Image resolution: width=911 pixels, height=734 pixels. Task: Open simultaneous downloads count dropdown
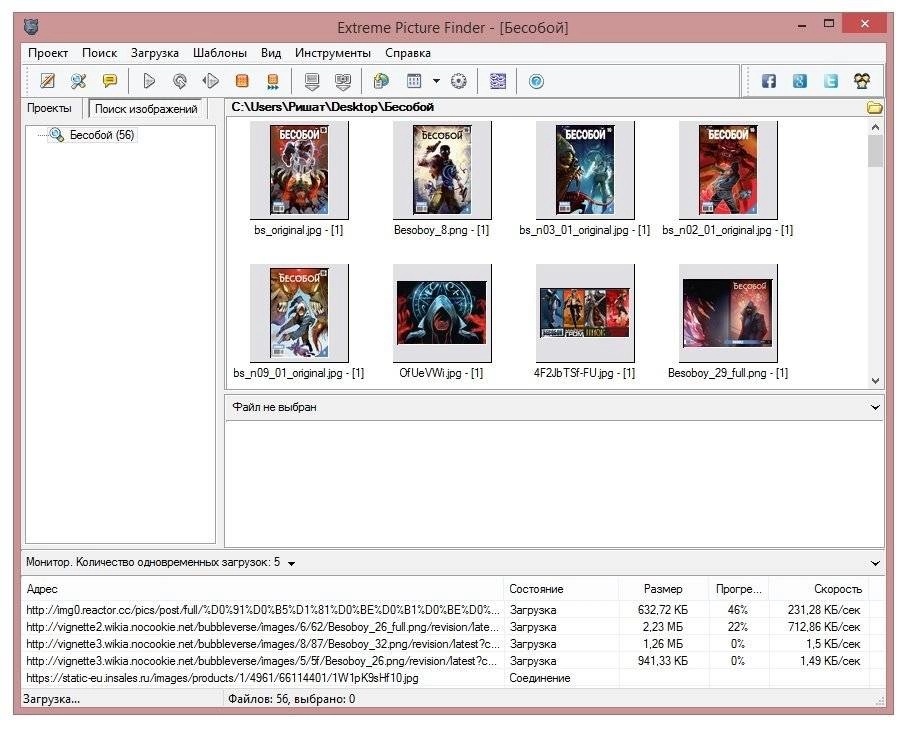[292, 563]
